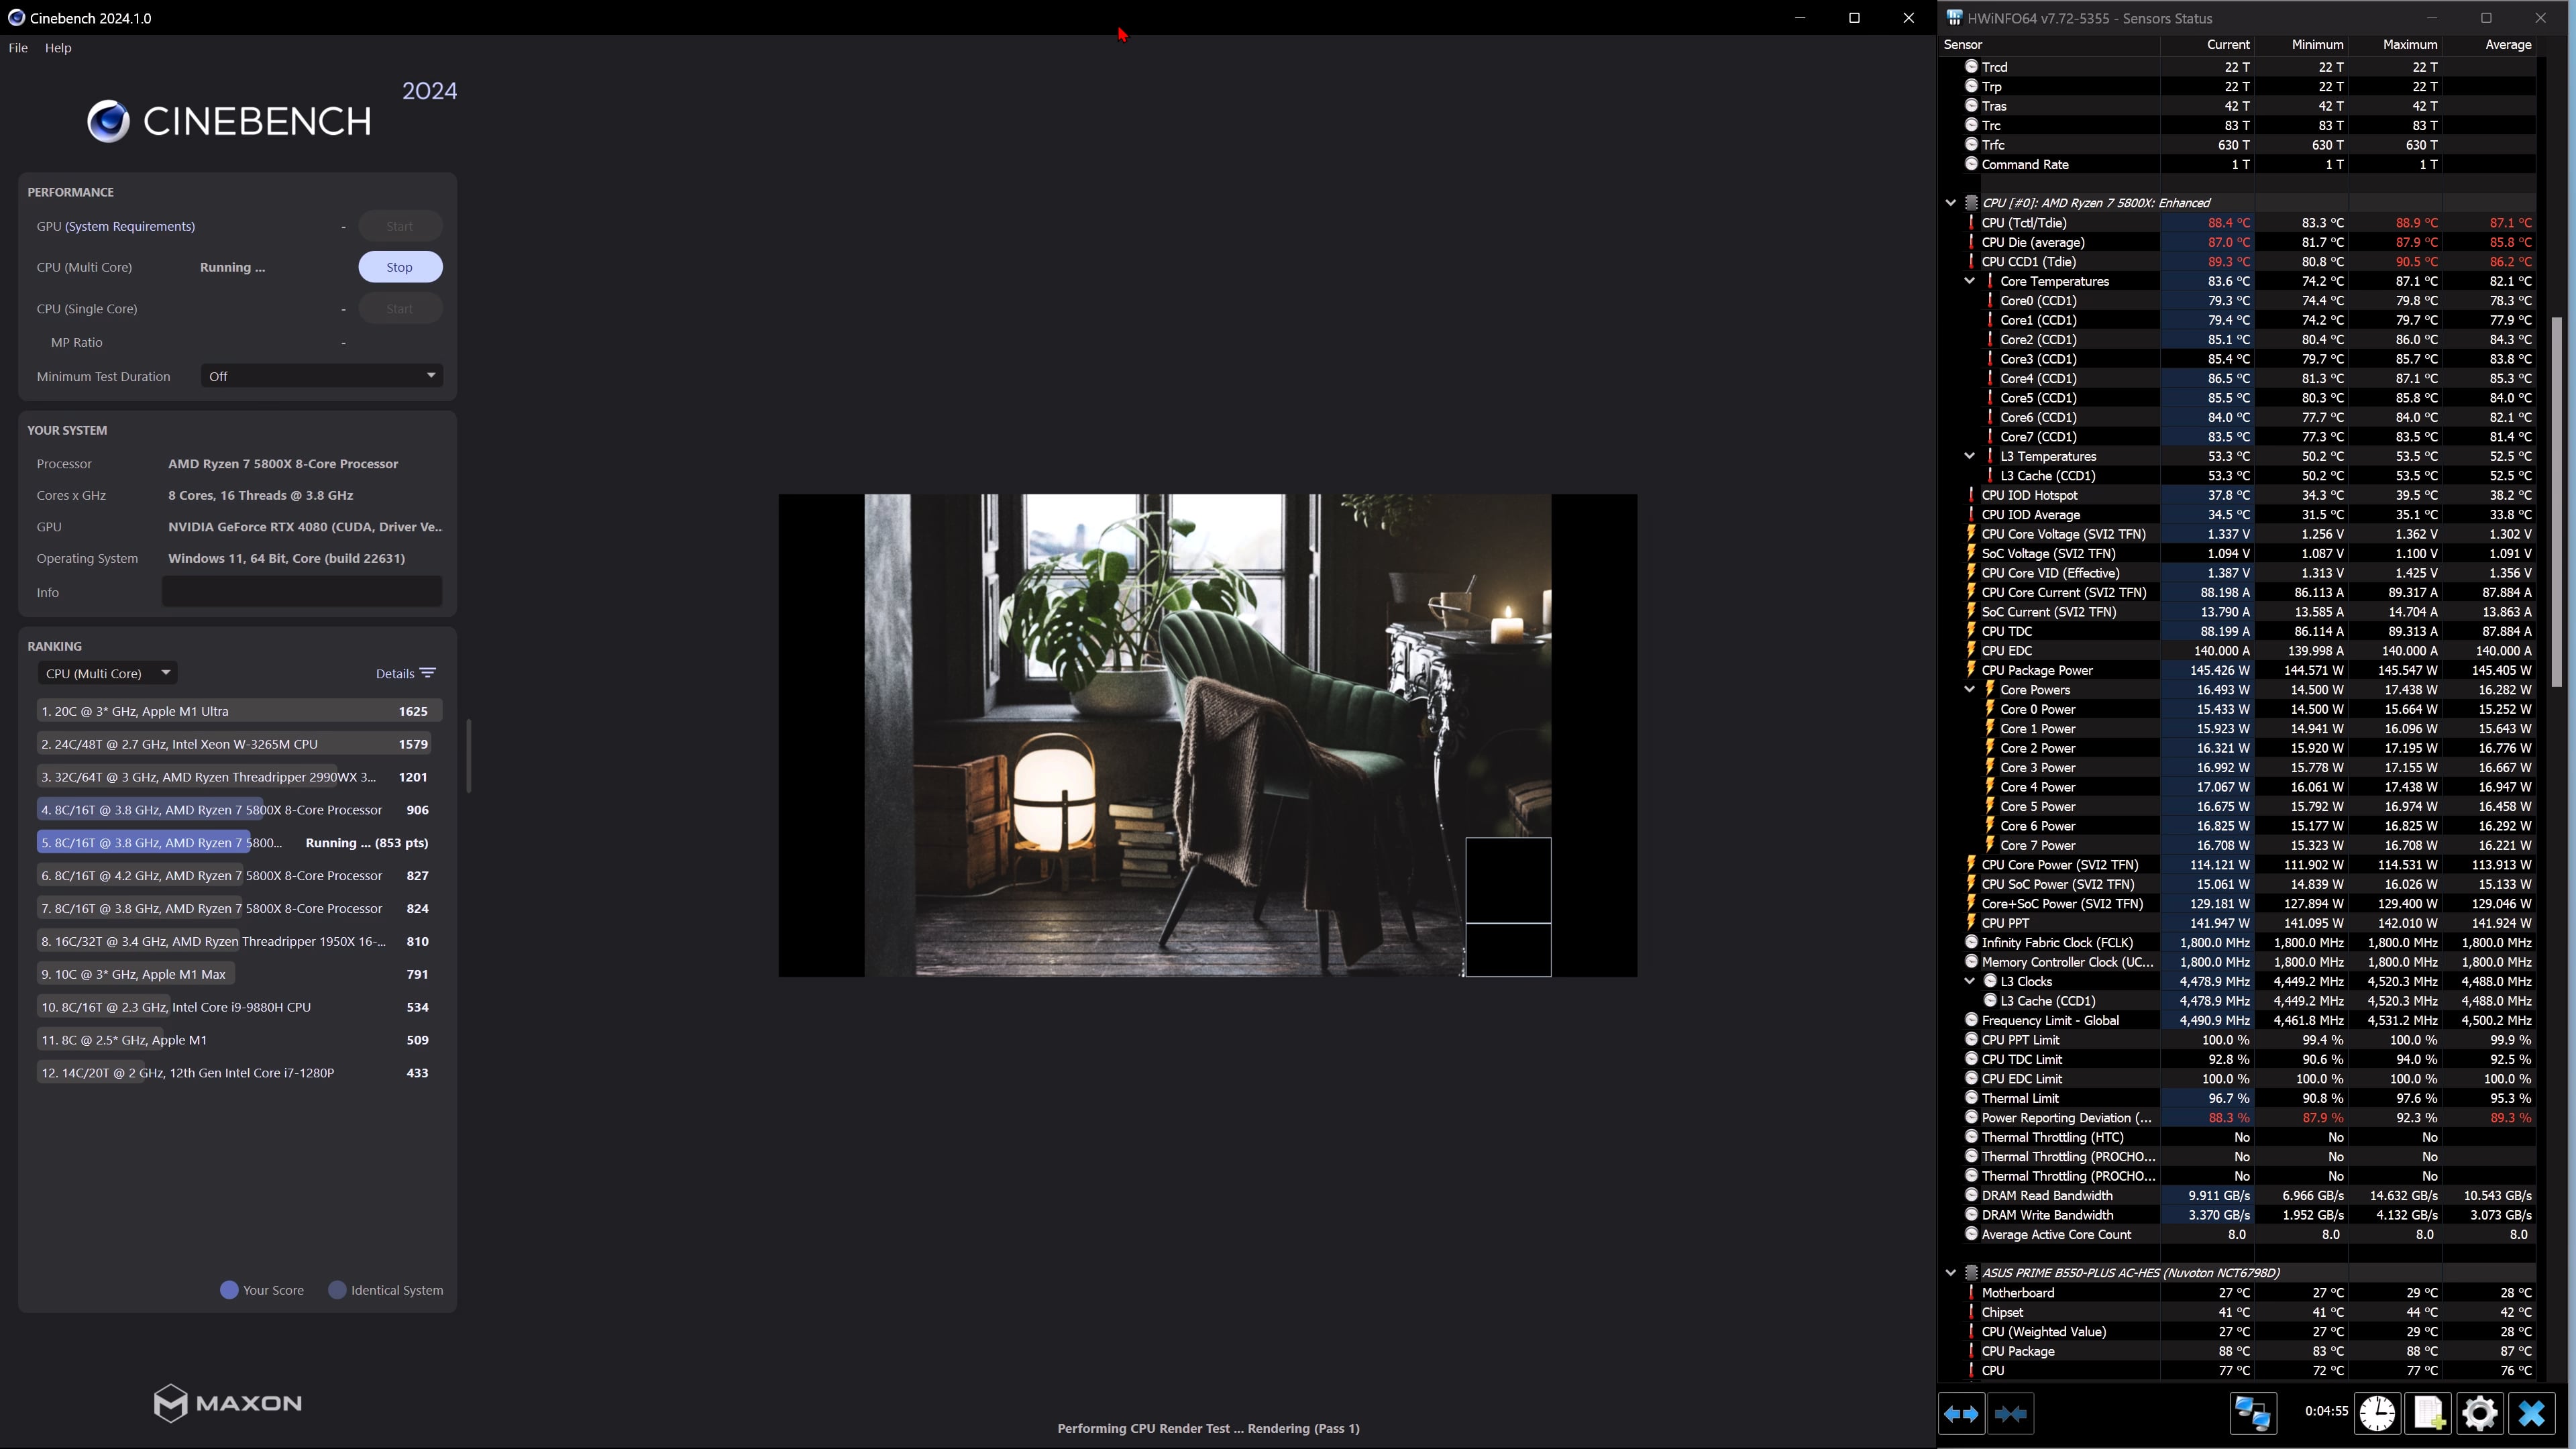Click the chip icon beside CPU [#0] AMD Ryzen header

(x=1971, y=203)
